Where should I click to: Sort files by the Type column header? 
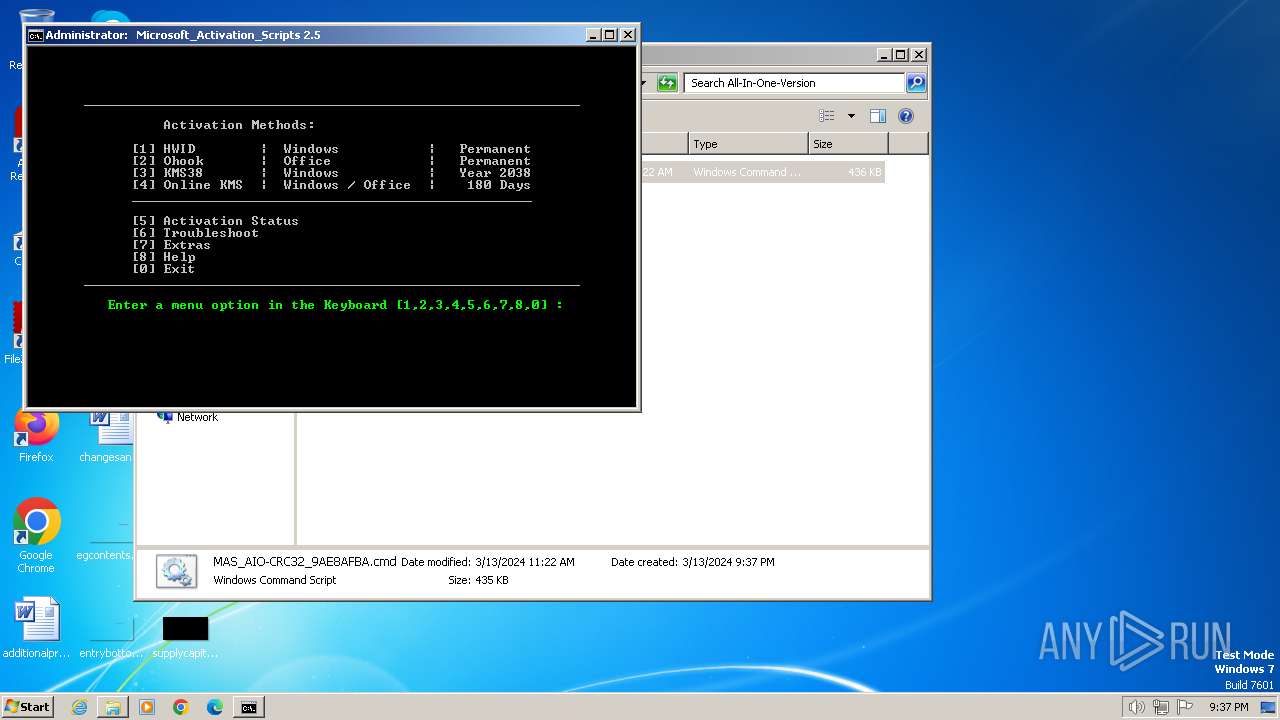point(748,144)
